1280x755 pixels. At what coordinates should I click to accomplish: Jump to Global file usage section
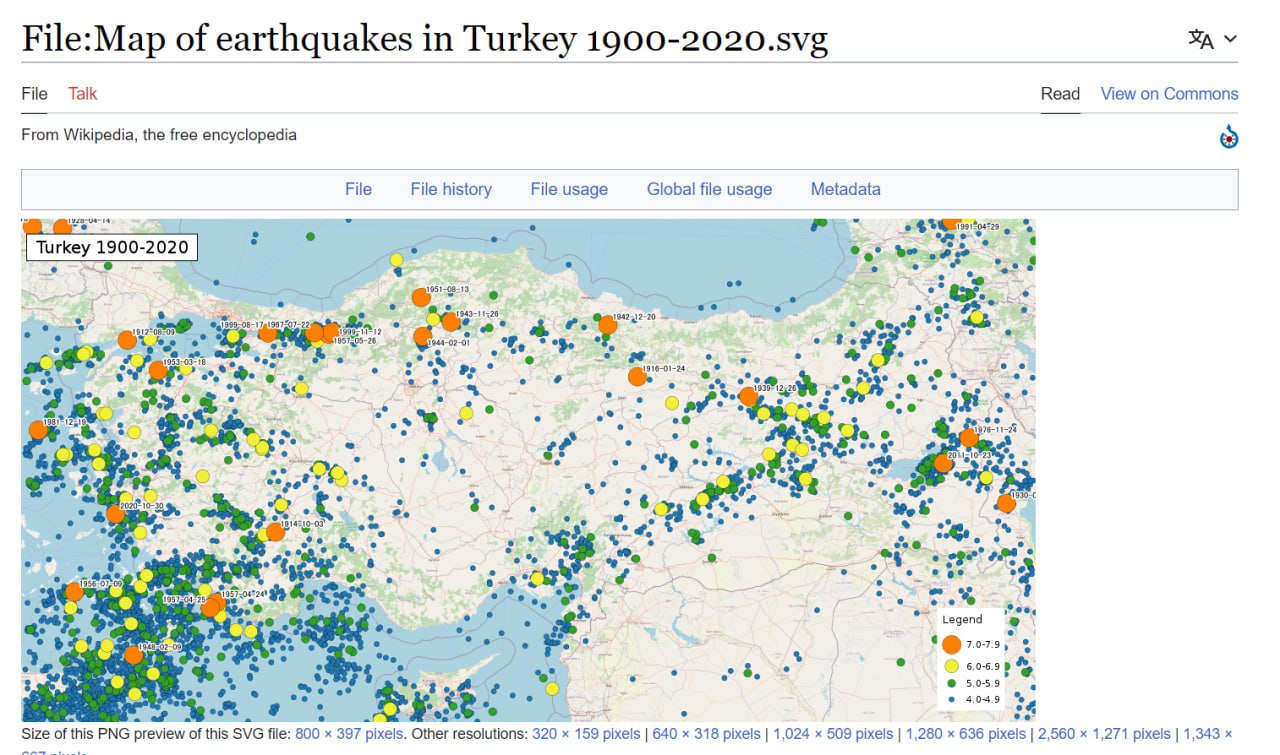[709, 189]
